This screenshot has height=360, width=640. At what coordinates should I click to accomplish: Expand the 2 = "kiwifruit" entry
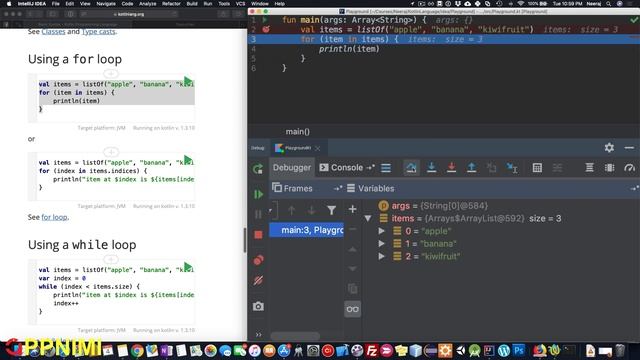(382, 256)
